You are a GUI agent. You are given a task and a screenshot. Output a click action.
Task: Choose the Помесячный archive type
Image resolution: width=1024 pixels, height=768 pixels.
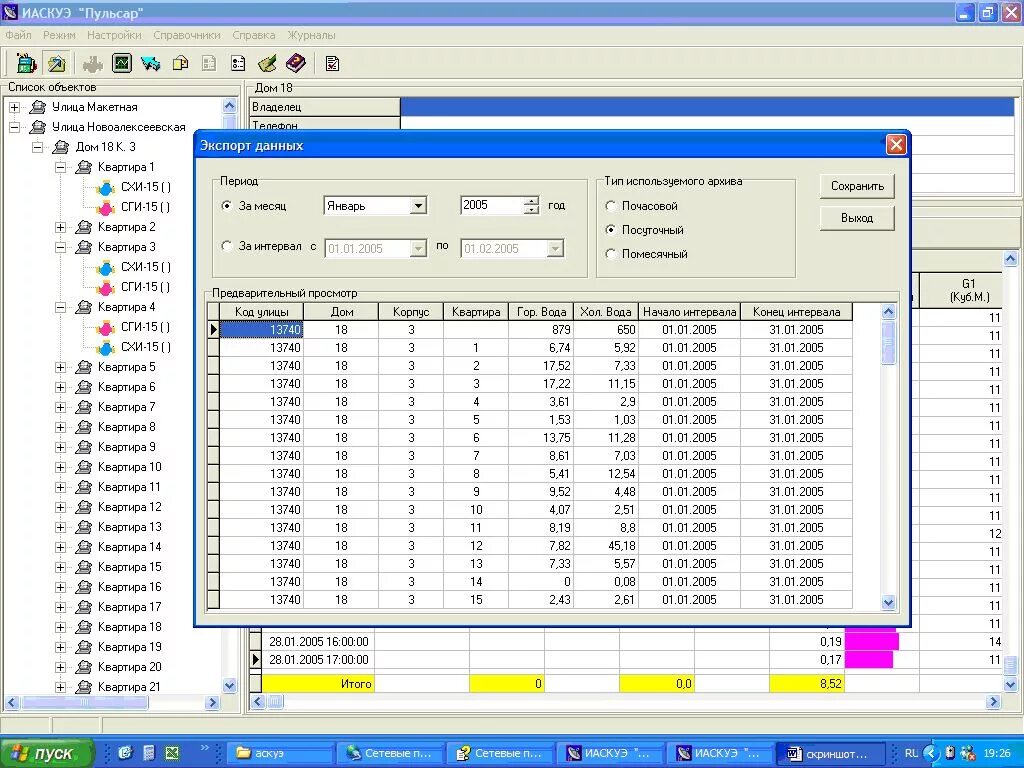(611, 254)
